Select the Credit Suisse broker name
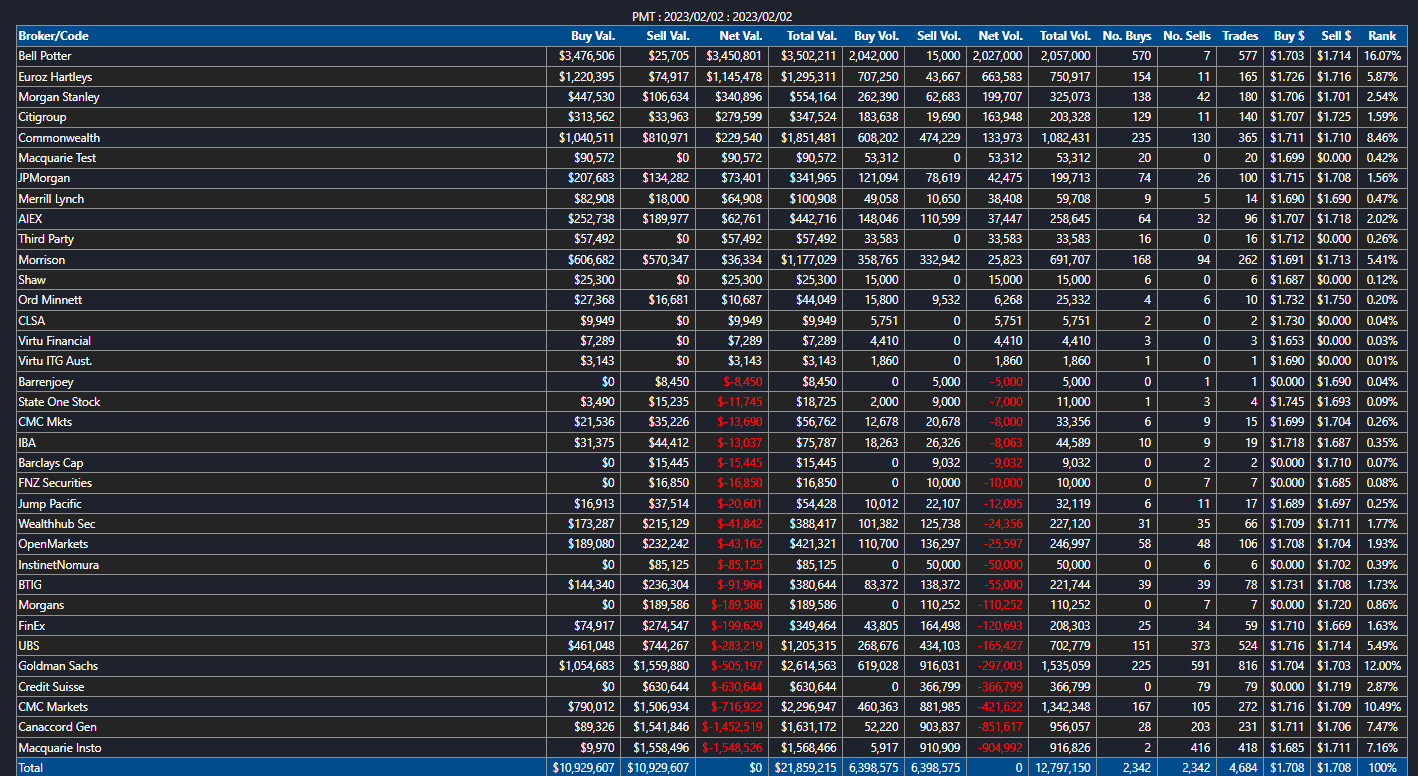 click(52, 687)
